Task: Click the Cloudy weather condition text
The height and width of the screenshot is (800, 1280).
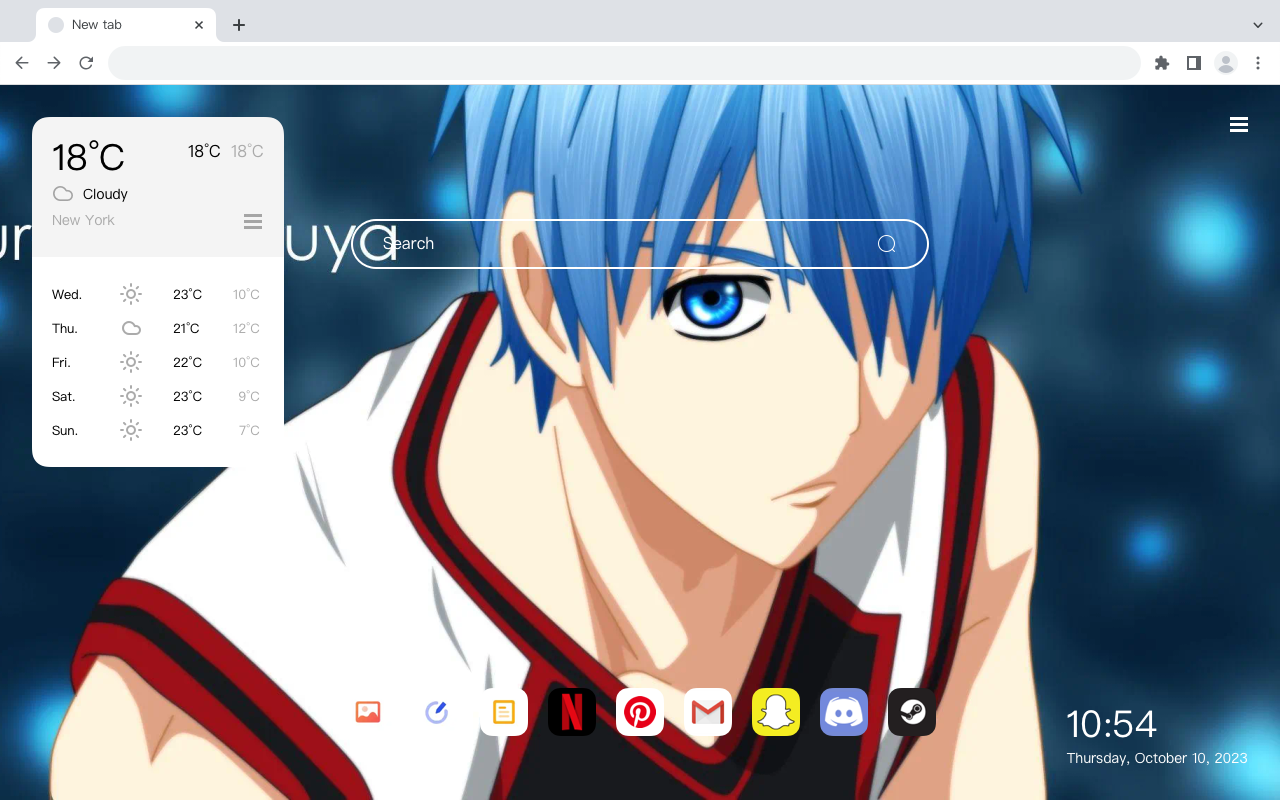Action: pos(105,194)
